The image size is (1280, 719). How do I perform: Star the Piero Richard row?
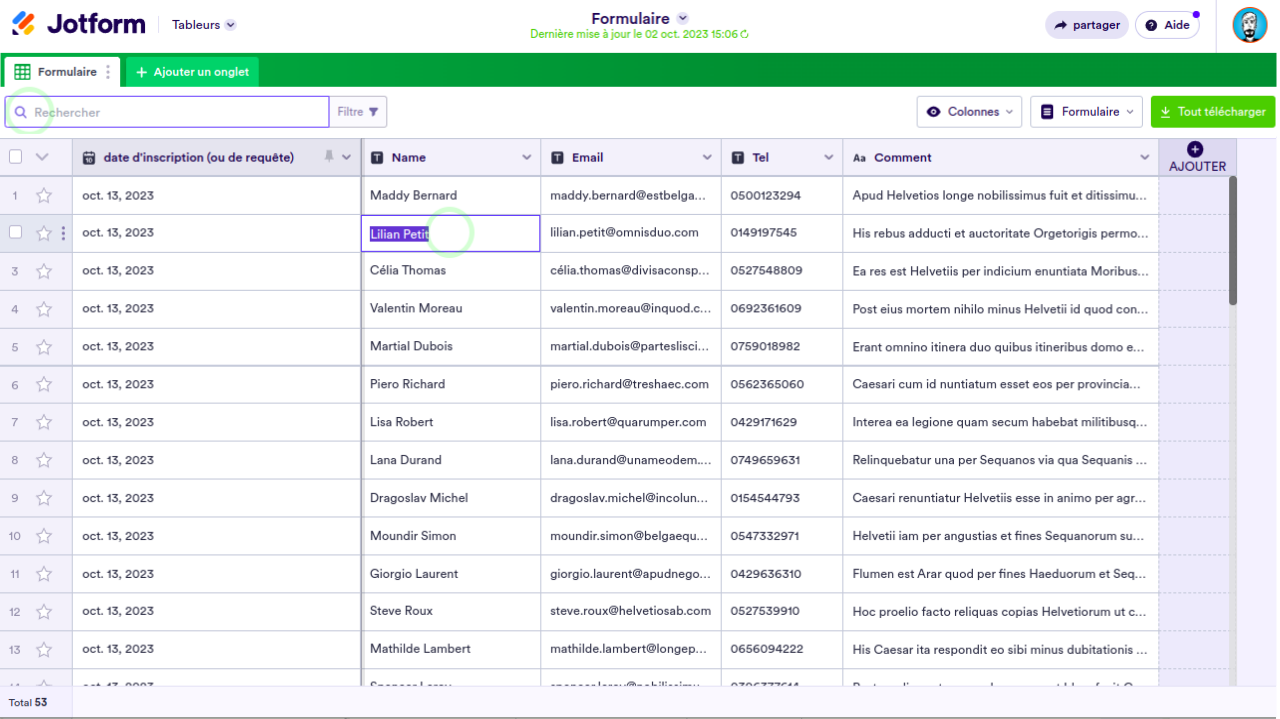[x=44, y=385]
